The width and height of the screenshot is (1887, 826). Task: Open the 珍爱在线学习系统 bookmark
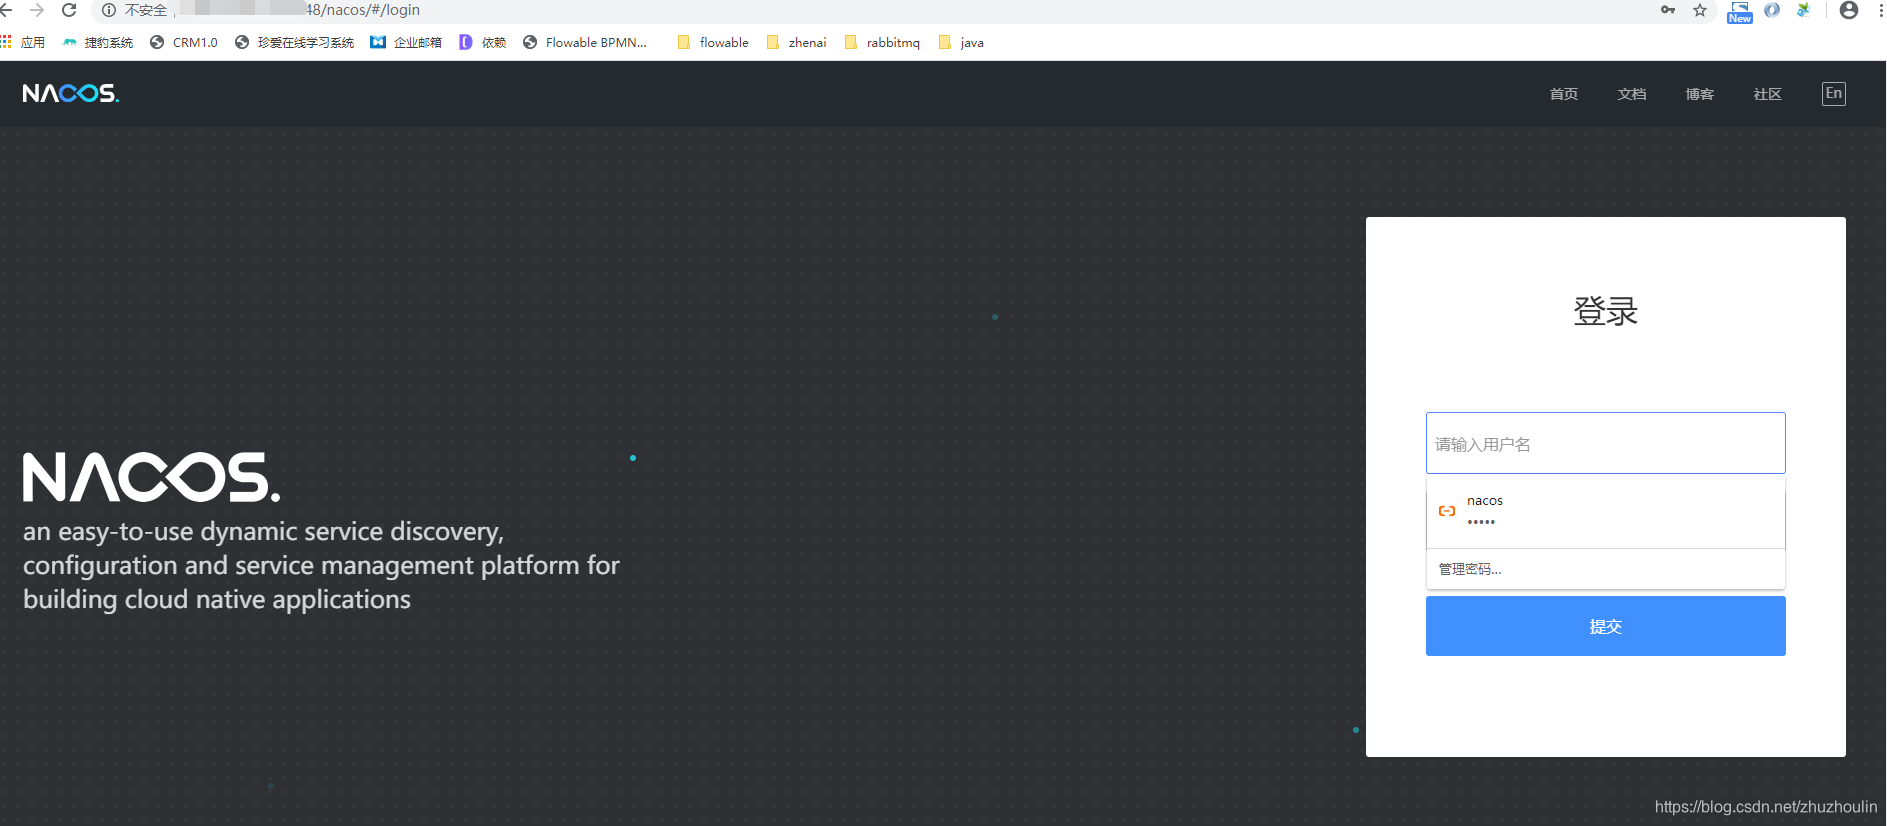pos(295,42)
